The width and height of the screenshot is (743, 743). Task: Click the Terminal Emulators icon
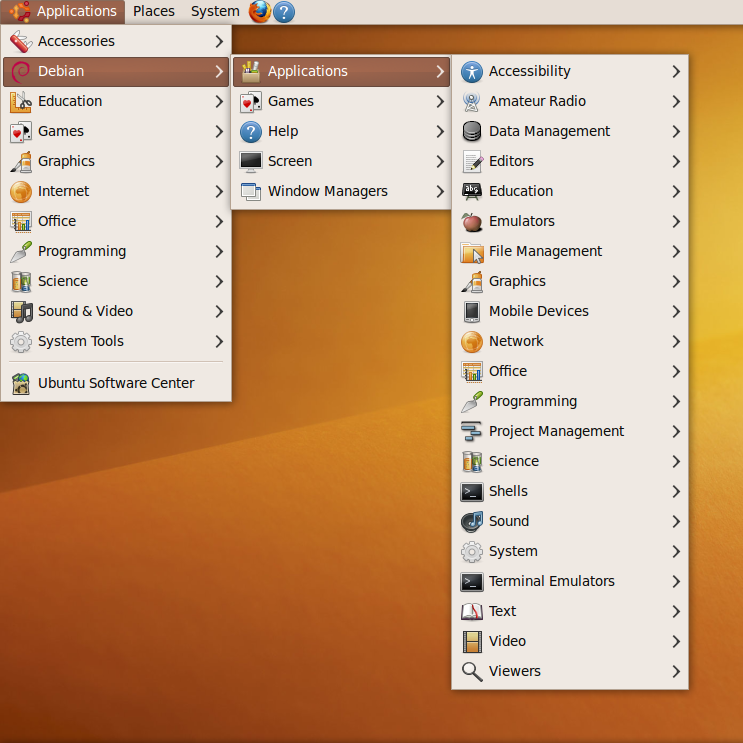471,581
